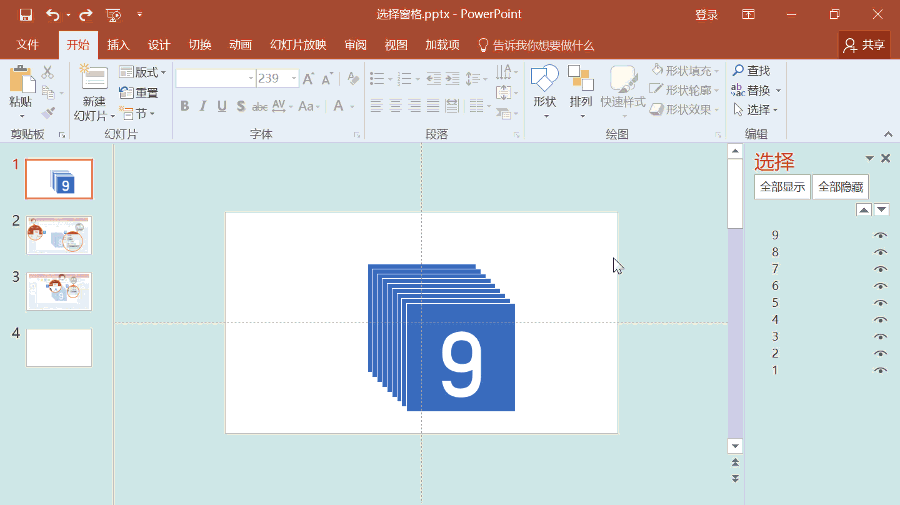Click the Undo arrow icon

pos(52,15)
